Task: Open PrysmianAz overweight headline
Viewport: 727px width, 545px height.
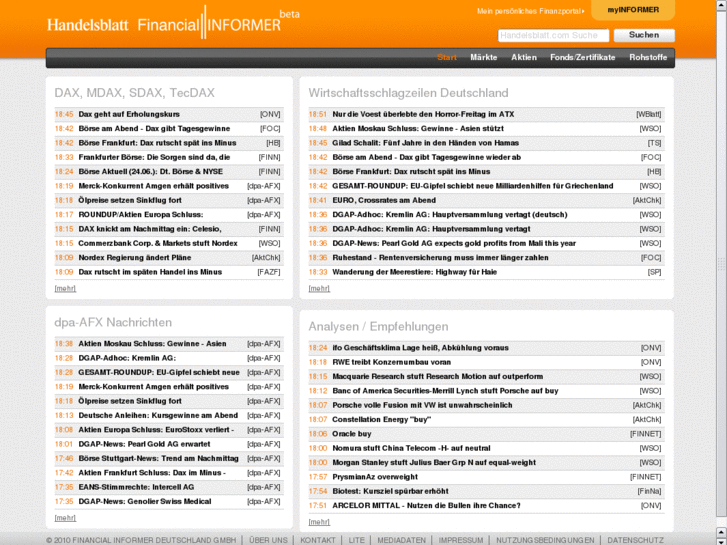Action: [x=375, y=477]
